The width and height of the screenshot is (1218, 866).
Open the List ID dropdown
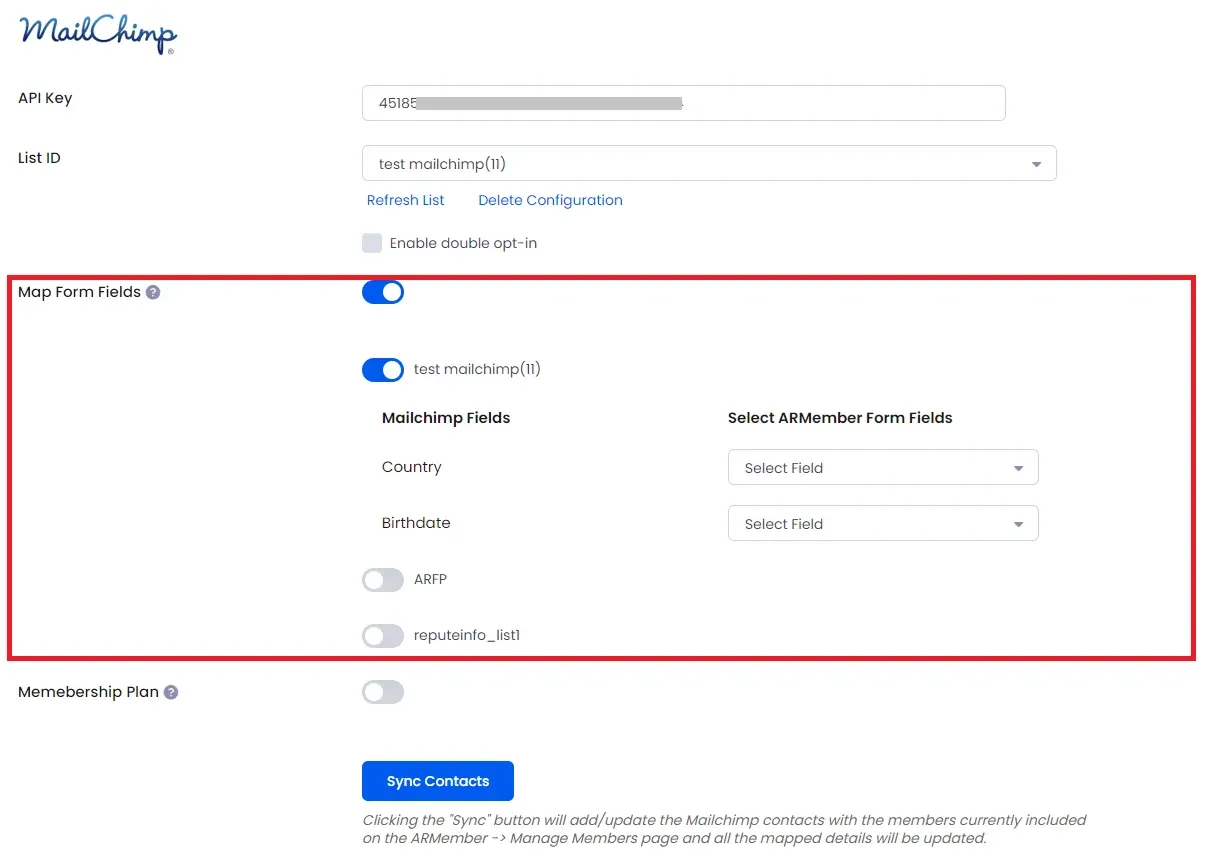[x=709, y=164]
